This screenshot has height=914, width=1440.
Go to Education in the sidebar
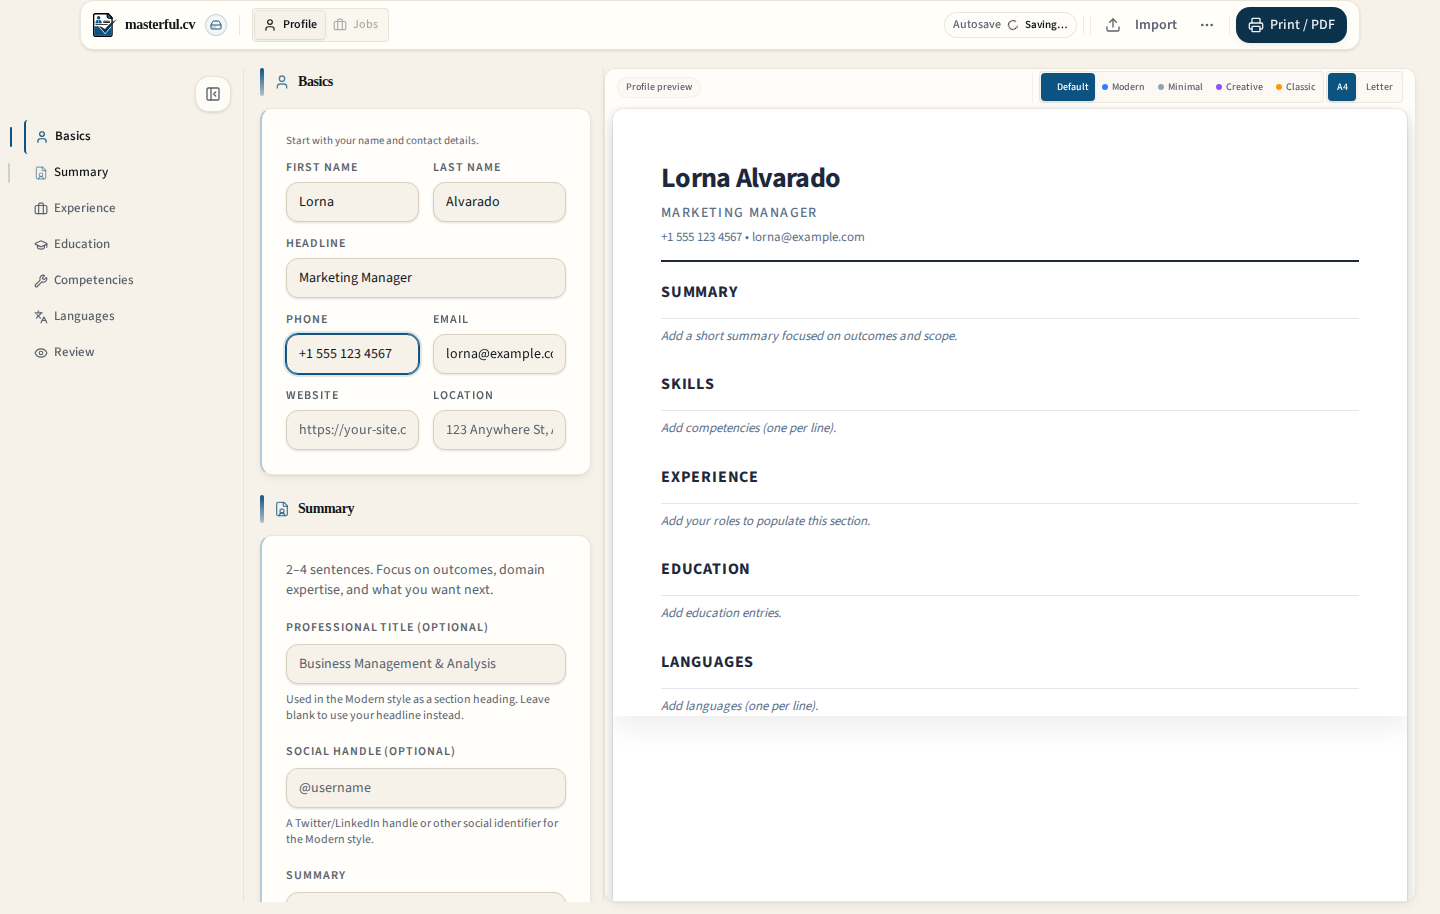click(x=82, y=244)
